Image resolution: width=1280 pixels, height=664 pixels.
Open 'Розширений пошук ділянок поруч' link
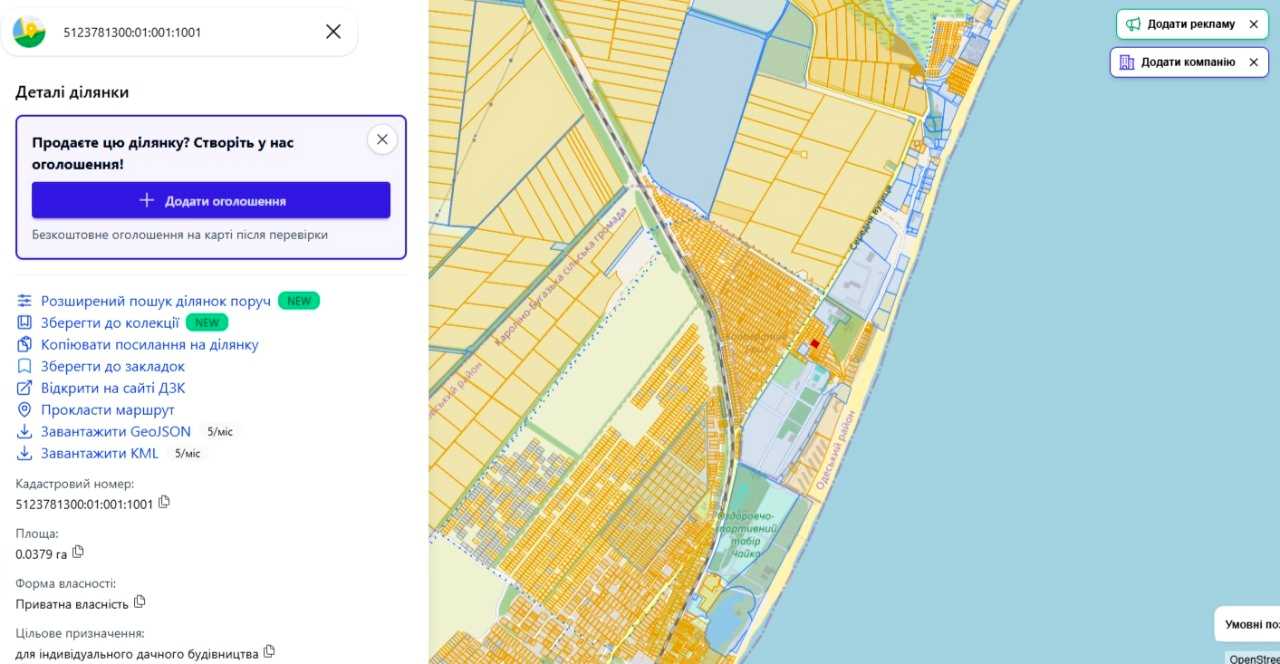coord(156,301)
